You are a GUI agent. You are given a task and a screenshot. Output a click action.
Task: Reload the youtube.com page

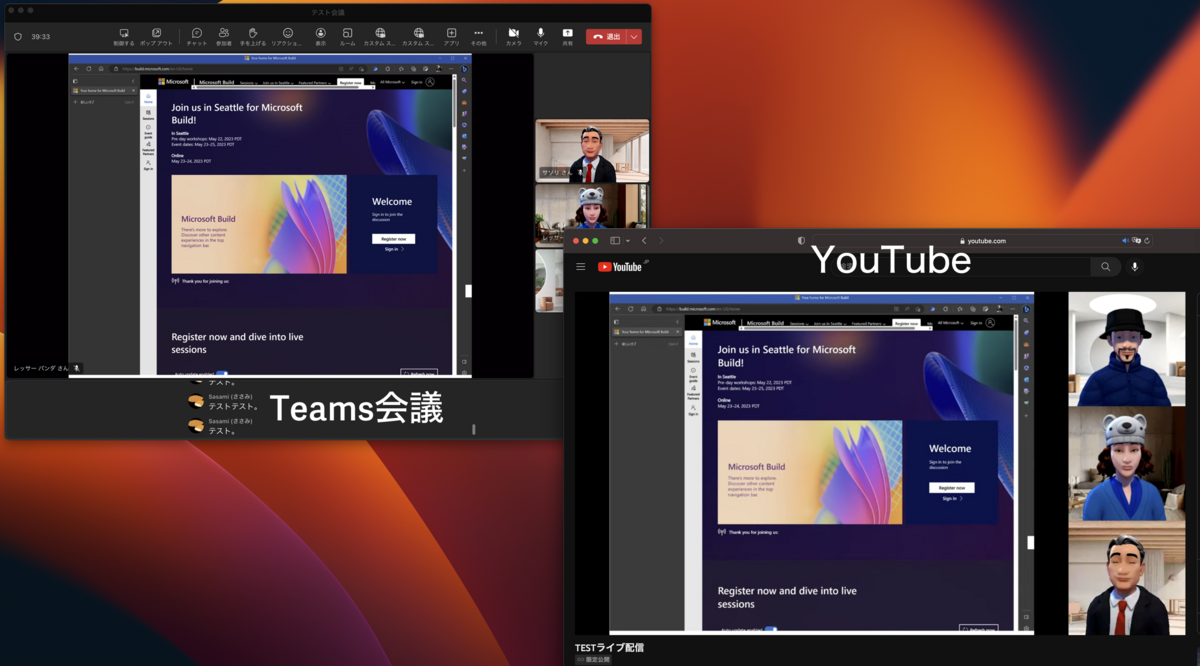click(1147, 241)
